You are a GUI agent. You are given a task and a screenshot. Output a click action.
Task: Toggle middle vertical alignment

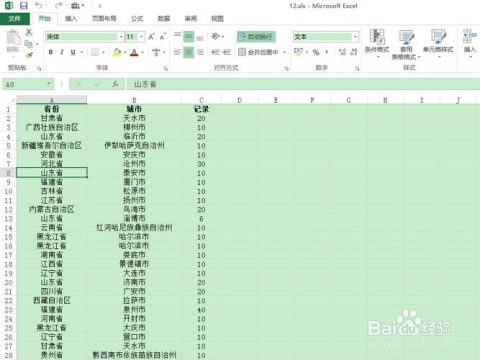189,36
